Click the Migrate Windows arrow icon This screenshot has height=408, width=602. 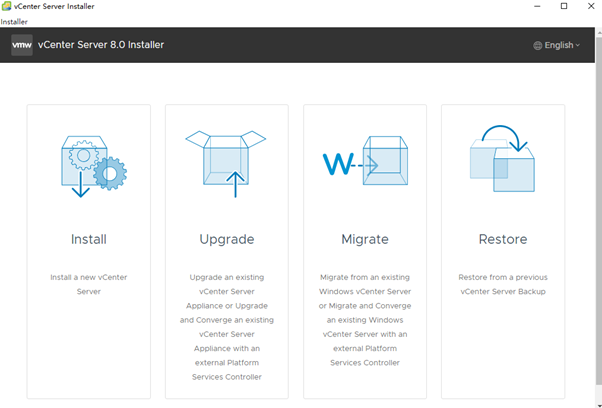tap(365, 160)
